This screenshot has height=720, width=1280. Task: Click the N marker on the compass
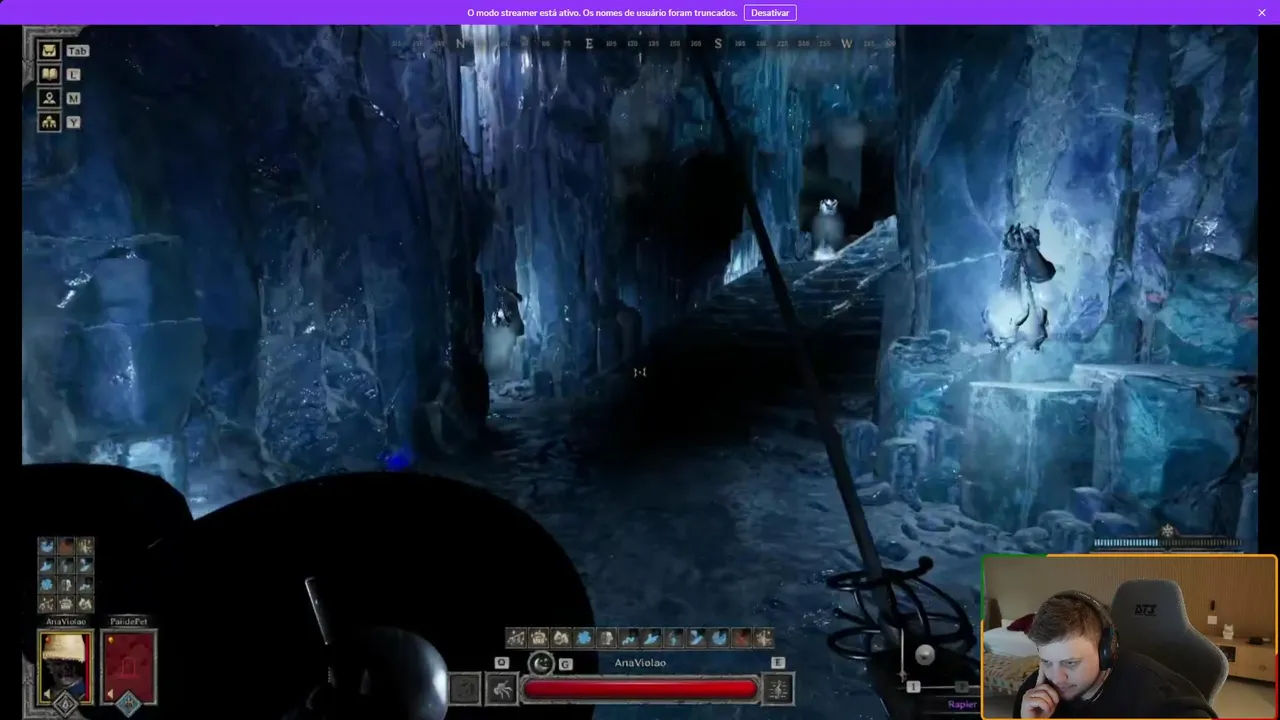[x=461, y=44]
